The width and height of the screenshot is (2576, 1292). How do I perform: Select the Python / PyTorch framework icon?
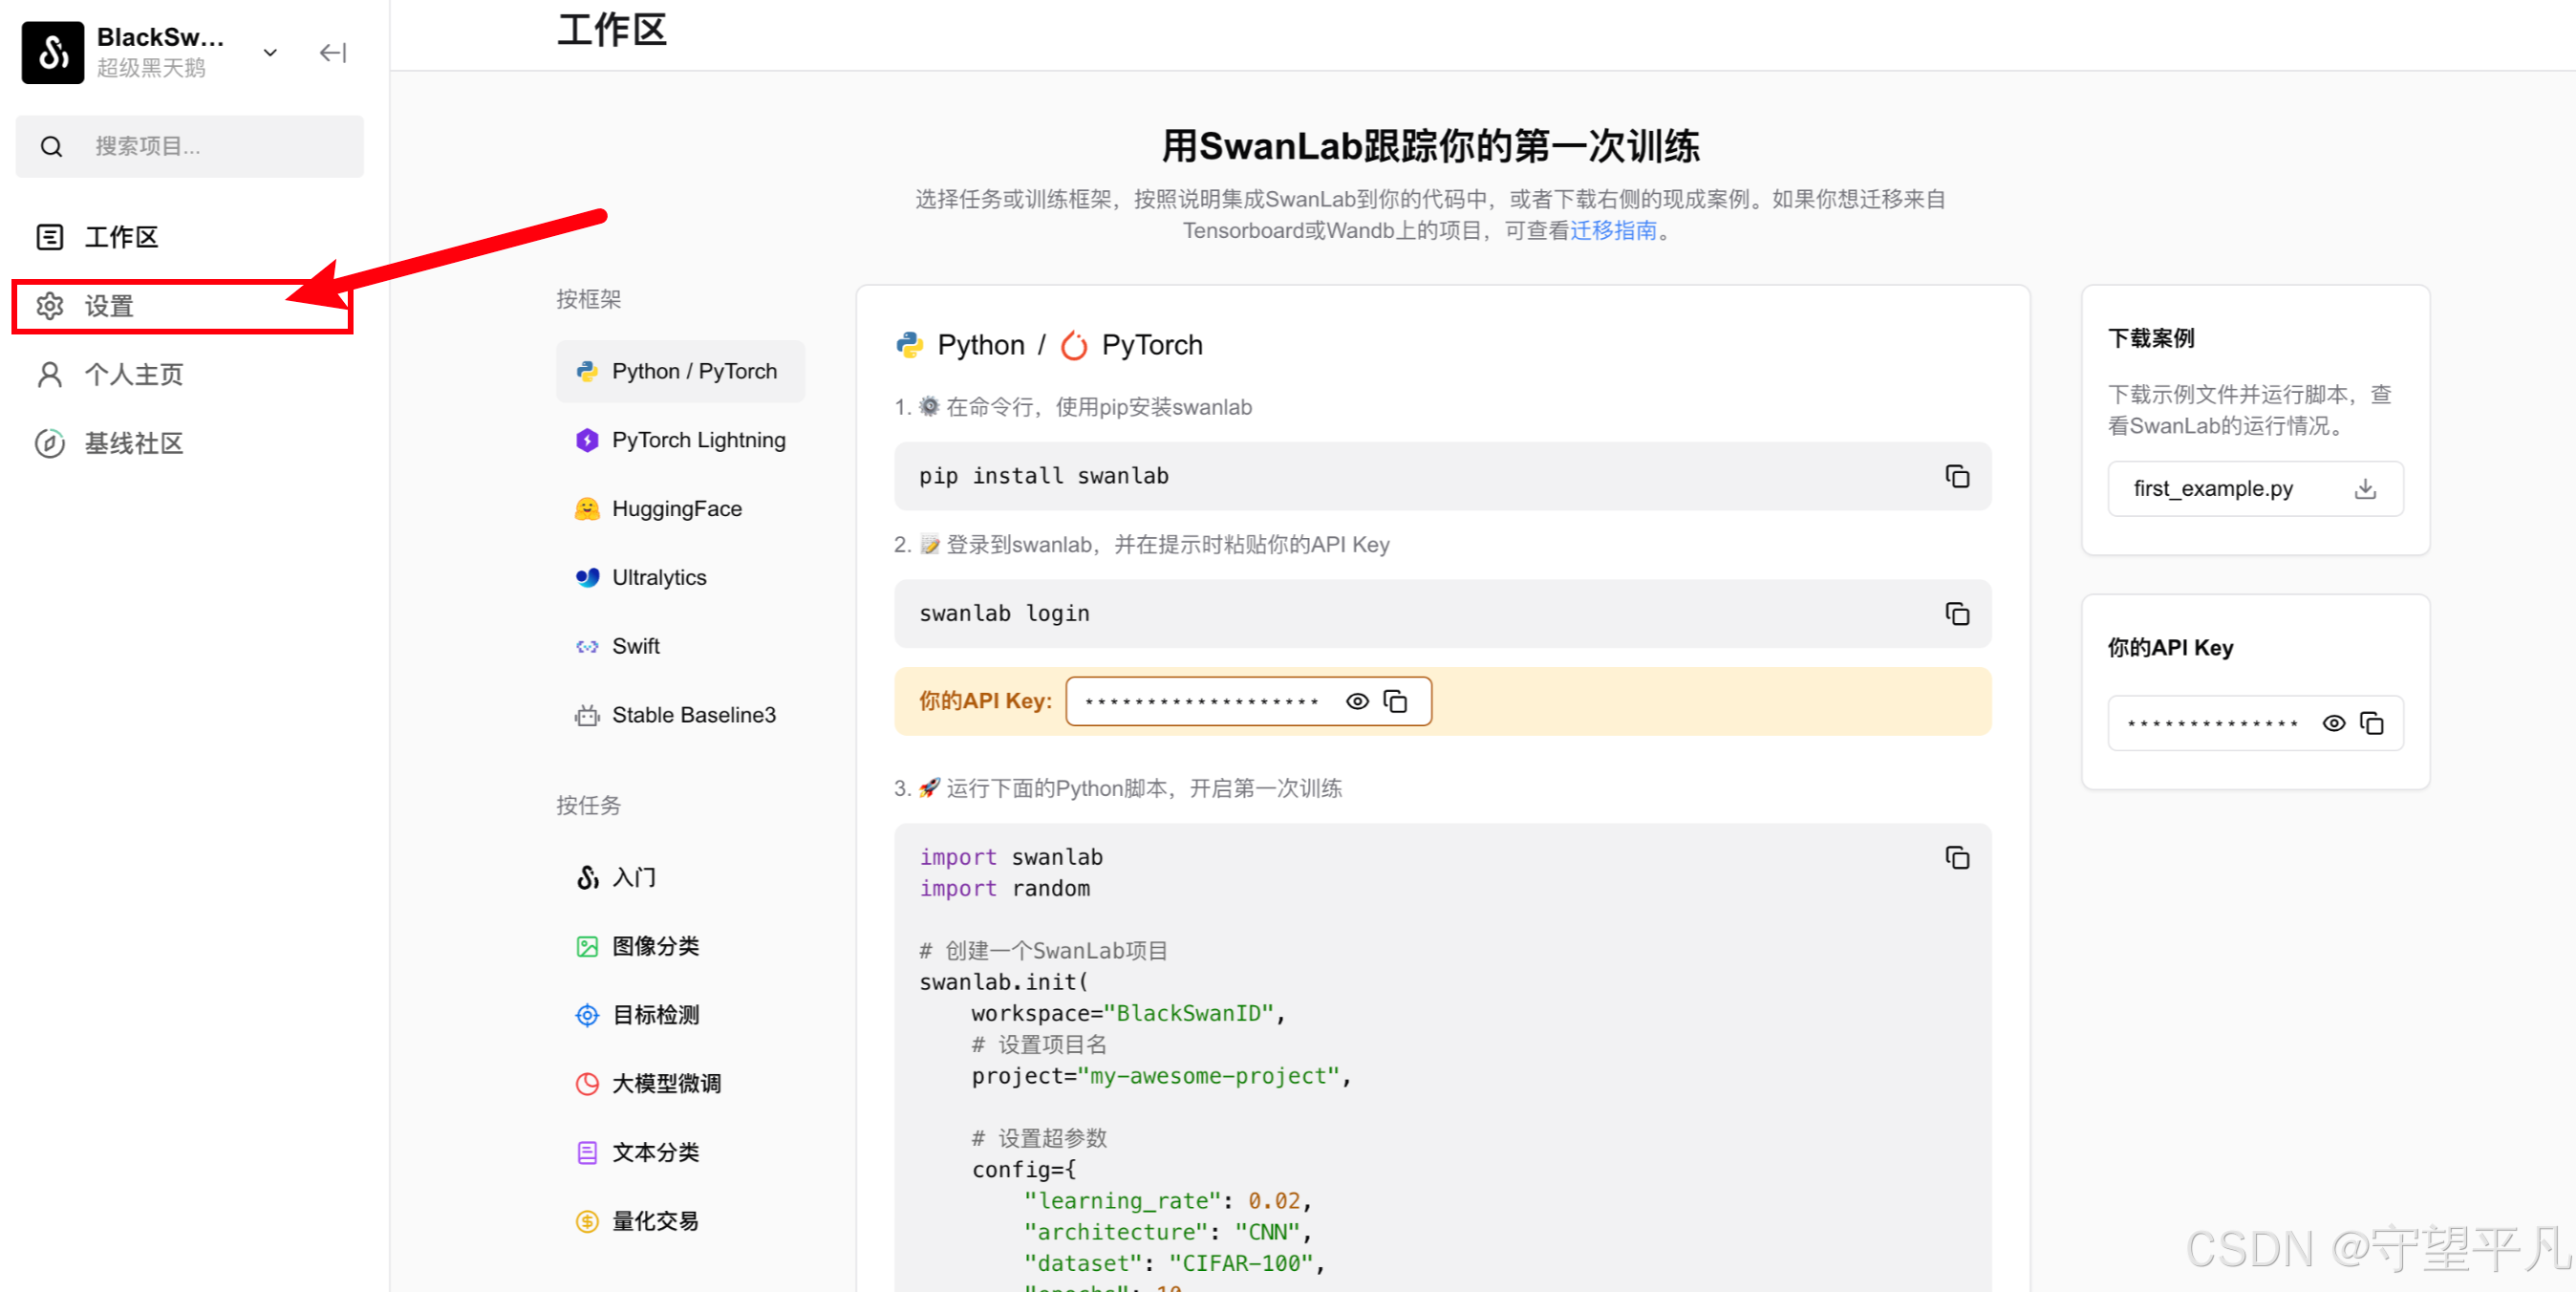(680, 370)
